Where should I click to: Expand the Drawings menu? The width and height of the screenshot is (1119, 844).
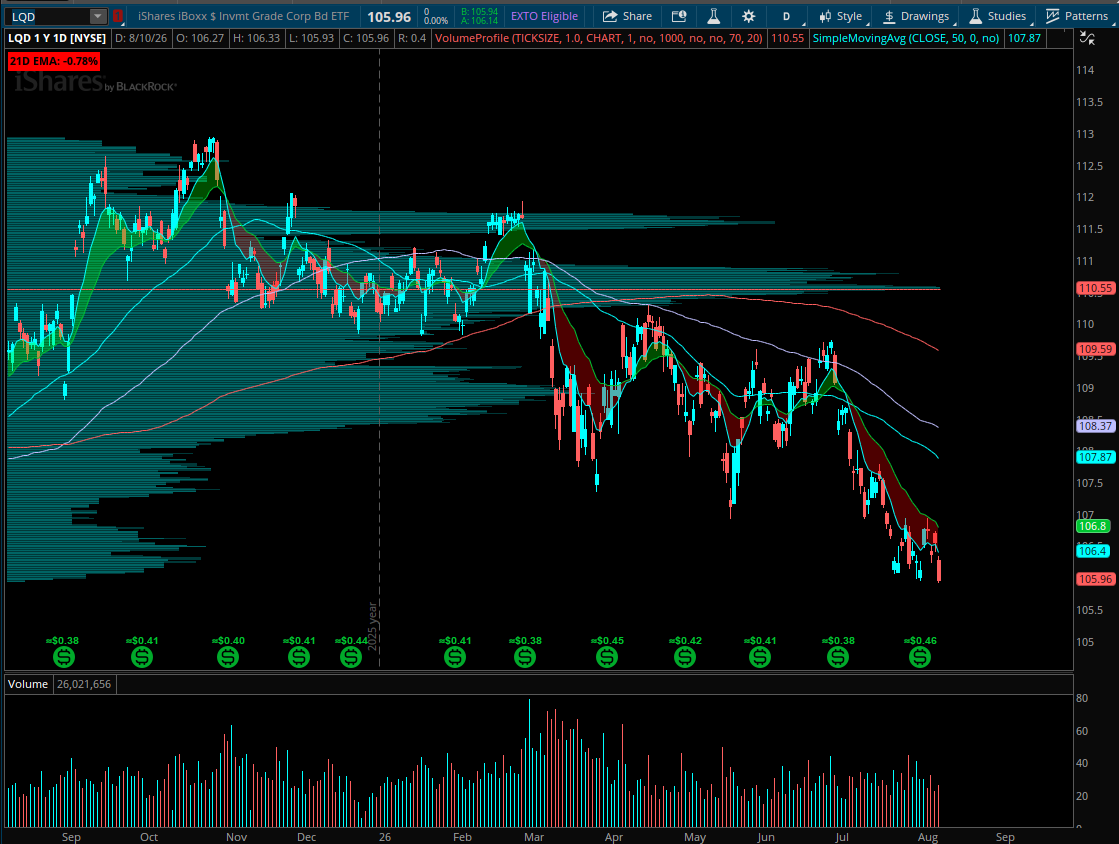(x=917, y=16)
